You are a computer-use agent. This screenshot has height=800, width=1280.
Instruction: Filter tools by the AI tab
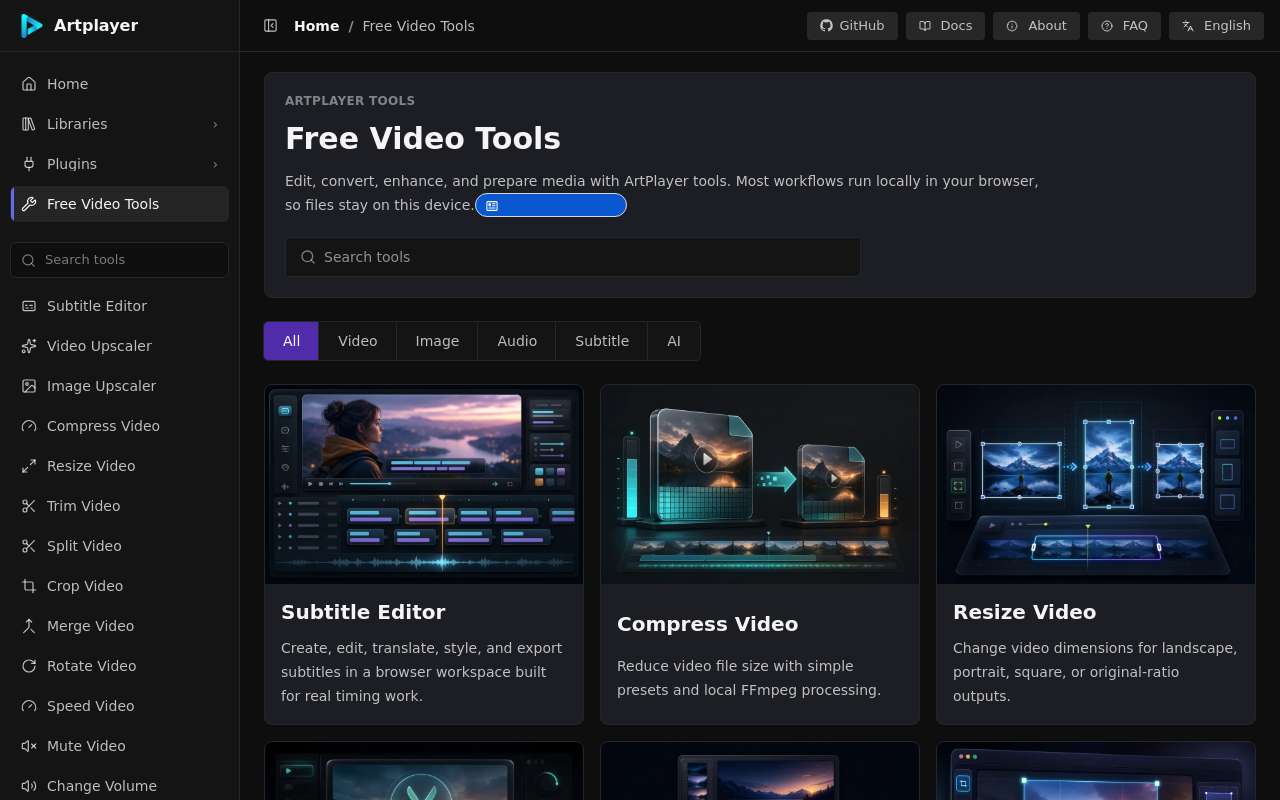(674, 341)
